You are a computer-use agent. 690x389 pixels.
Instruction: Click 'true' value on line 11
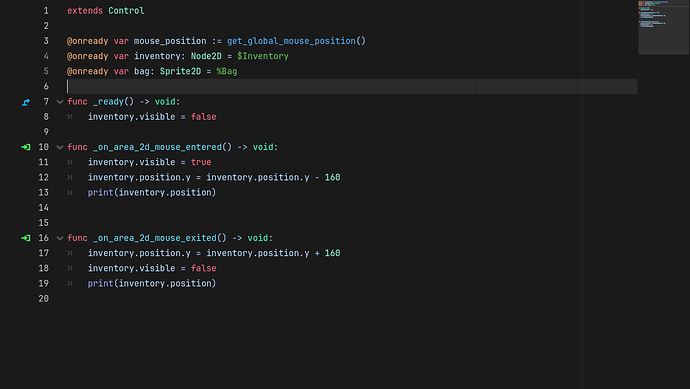click(x=201, y=162)
